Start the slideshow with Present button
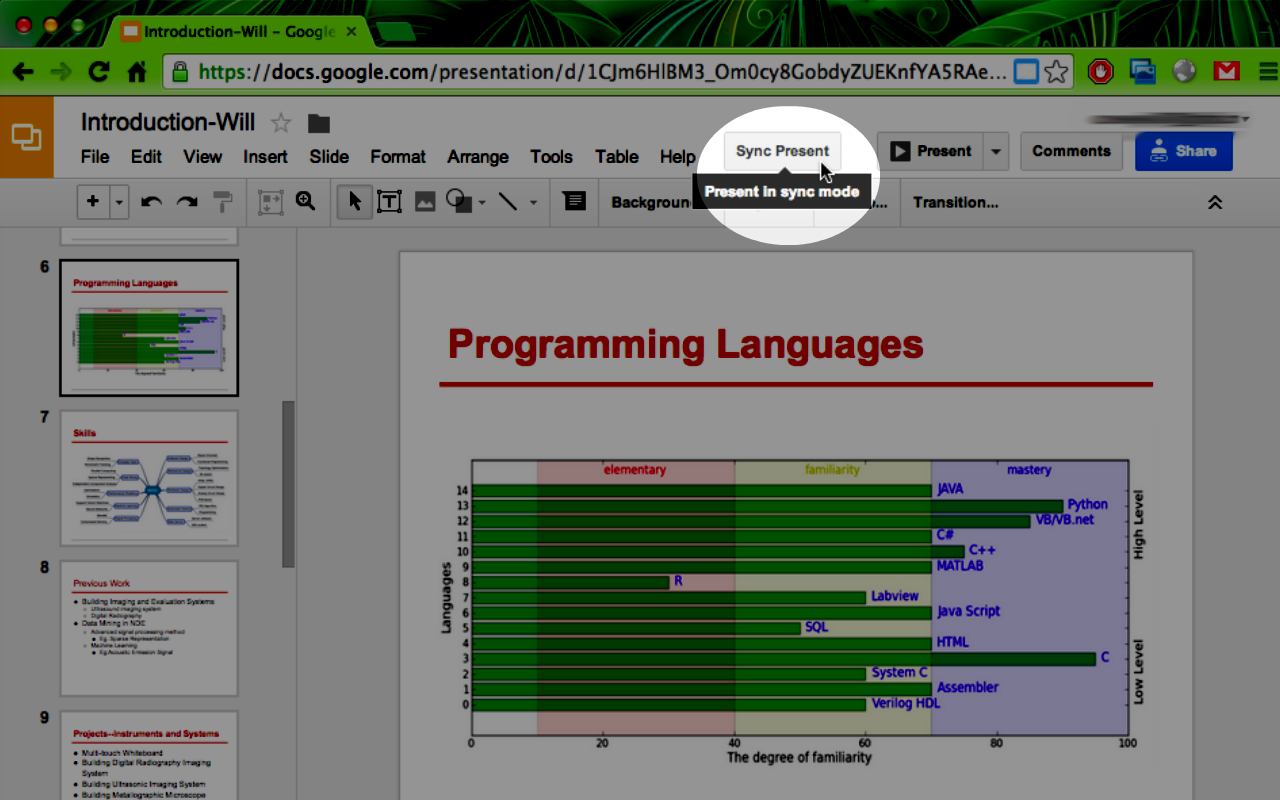The image size is (1280, 800). tap(931, 151)
